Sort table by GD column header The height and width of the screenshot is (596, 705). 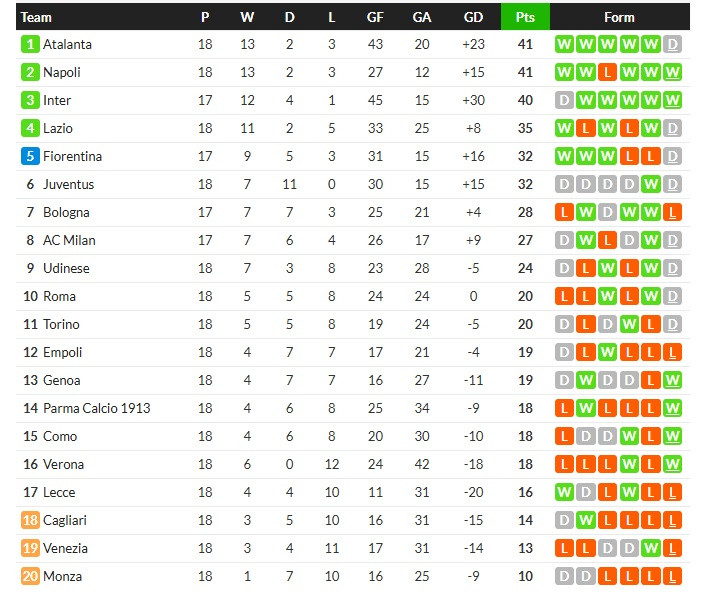[474, 17]
